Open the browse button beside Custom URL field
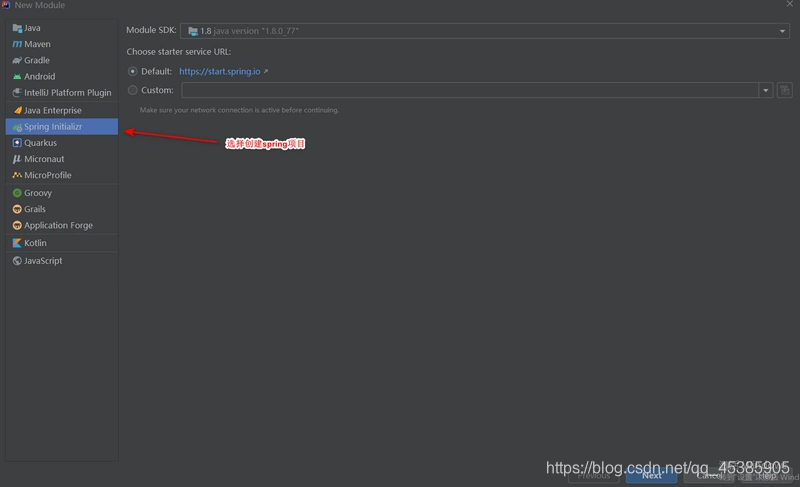The image size is (800, 487). (x=785, y=90)
